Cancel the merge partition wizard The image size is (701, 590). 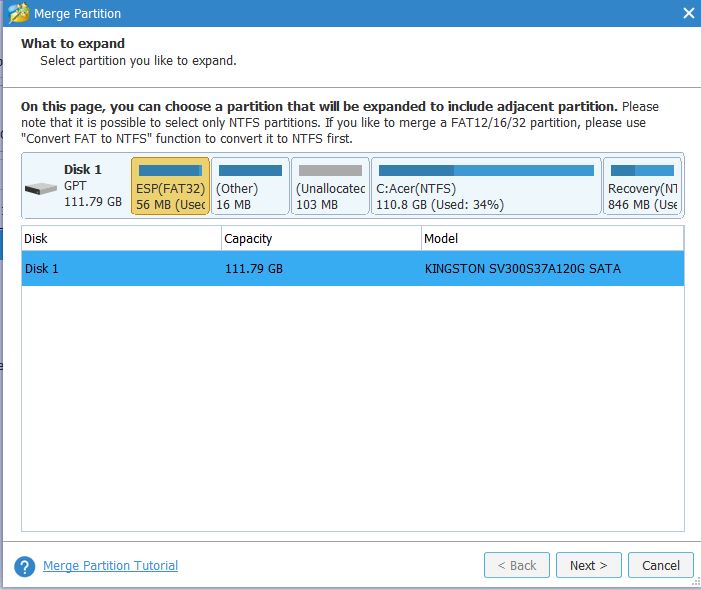pos(661,565)
